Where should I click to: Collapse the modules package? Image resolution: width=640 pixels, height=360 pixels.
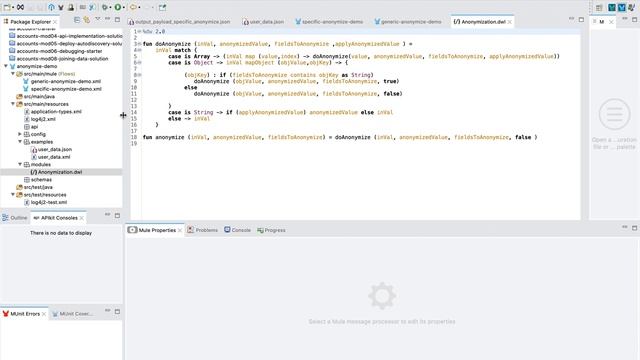tap(20, 164)
